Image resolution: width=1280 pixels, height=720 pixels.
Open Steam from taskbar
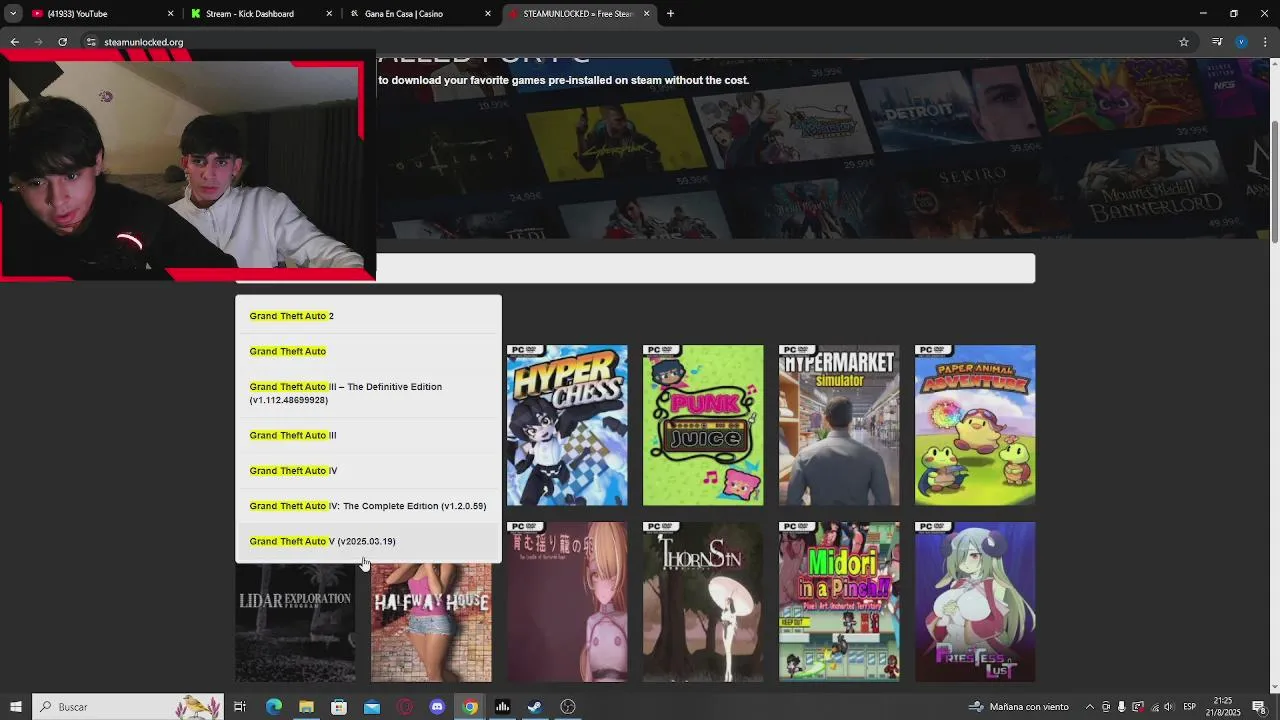pos(535,707)
